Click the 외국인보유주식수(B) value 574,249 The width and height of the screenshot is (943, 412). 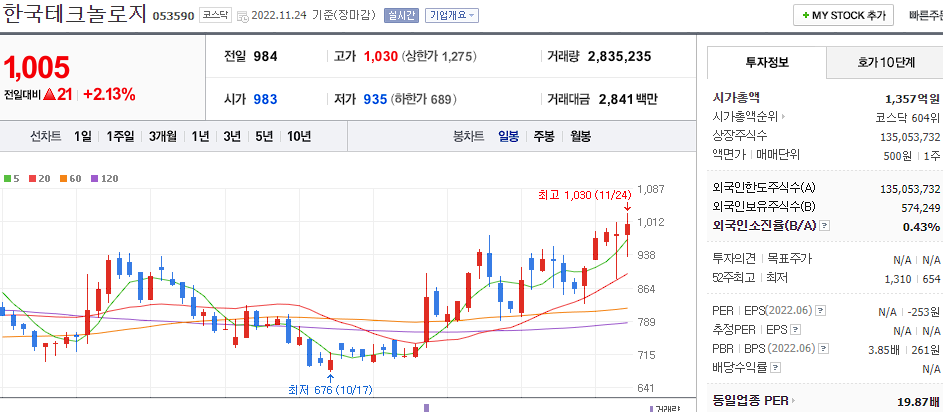click(919, 208)
